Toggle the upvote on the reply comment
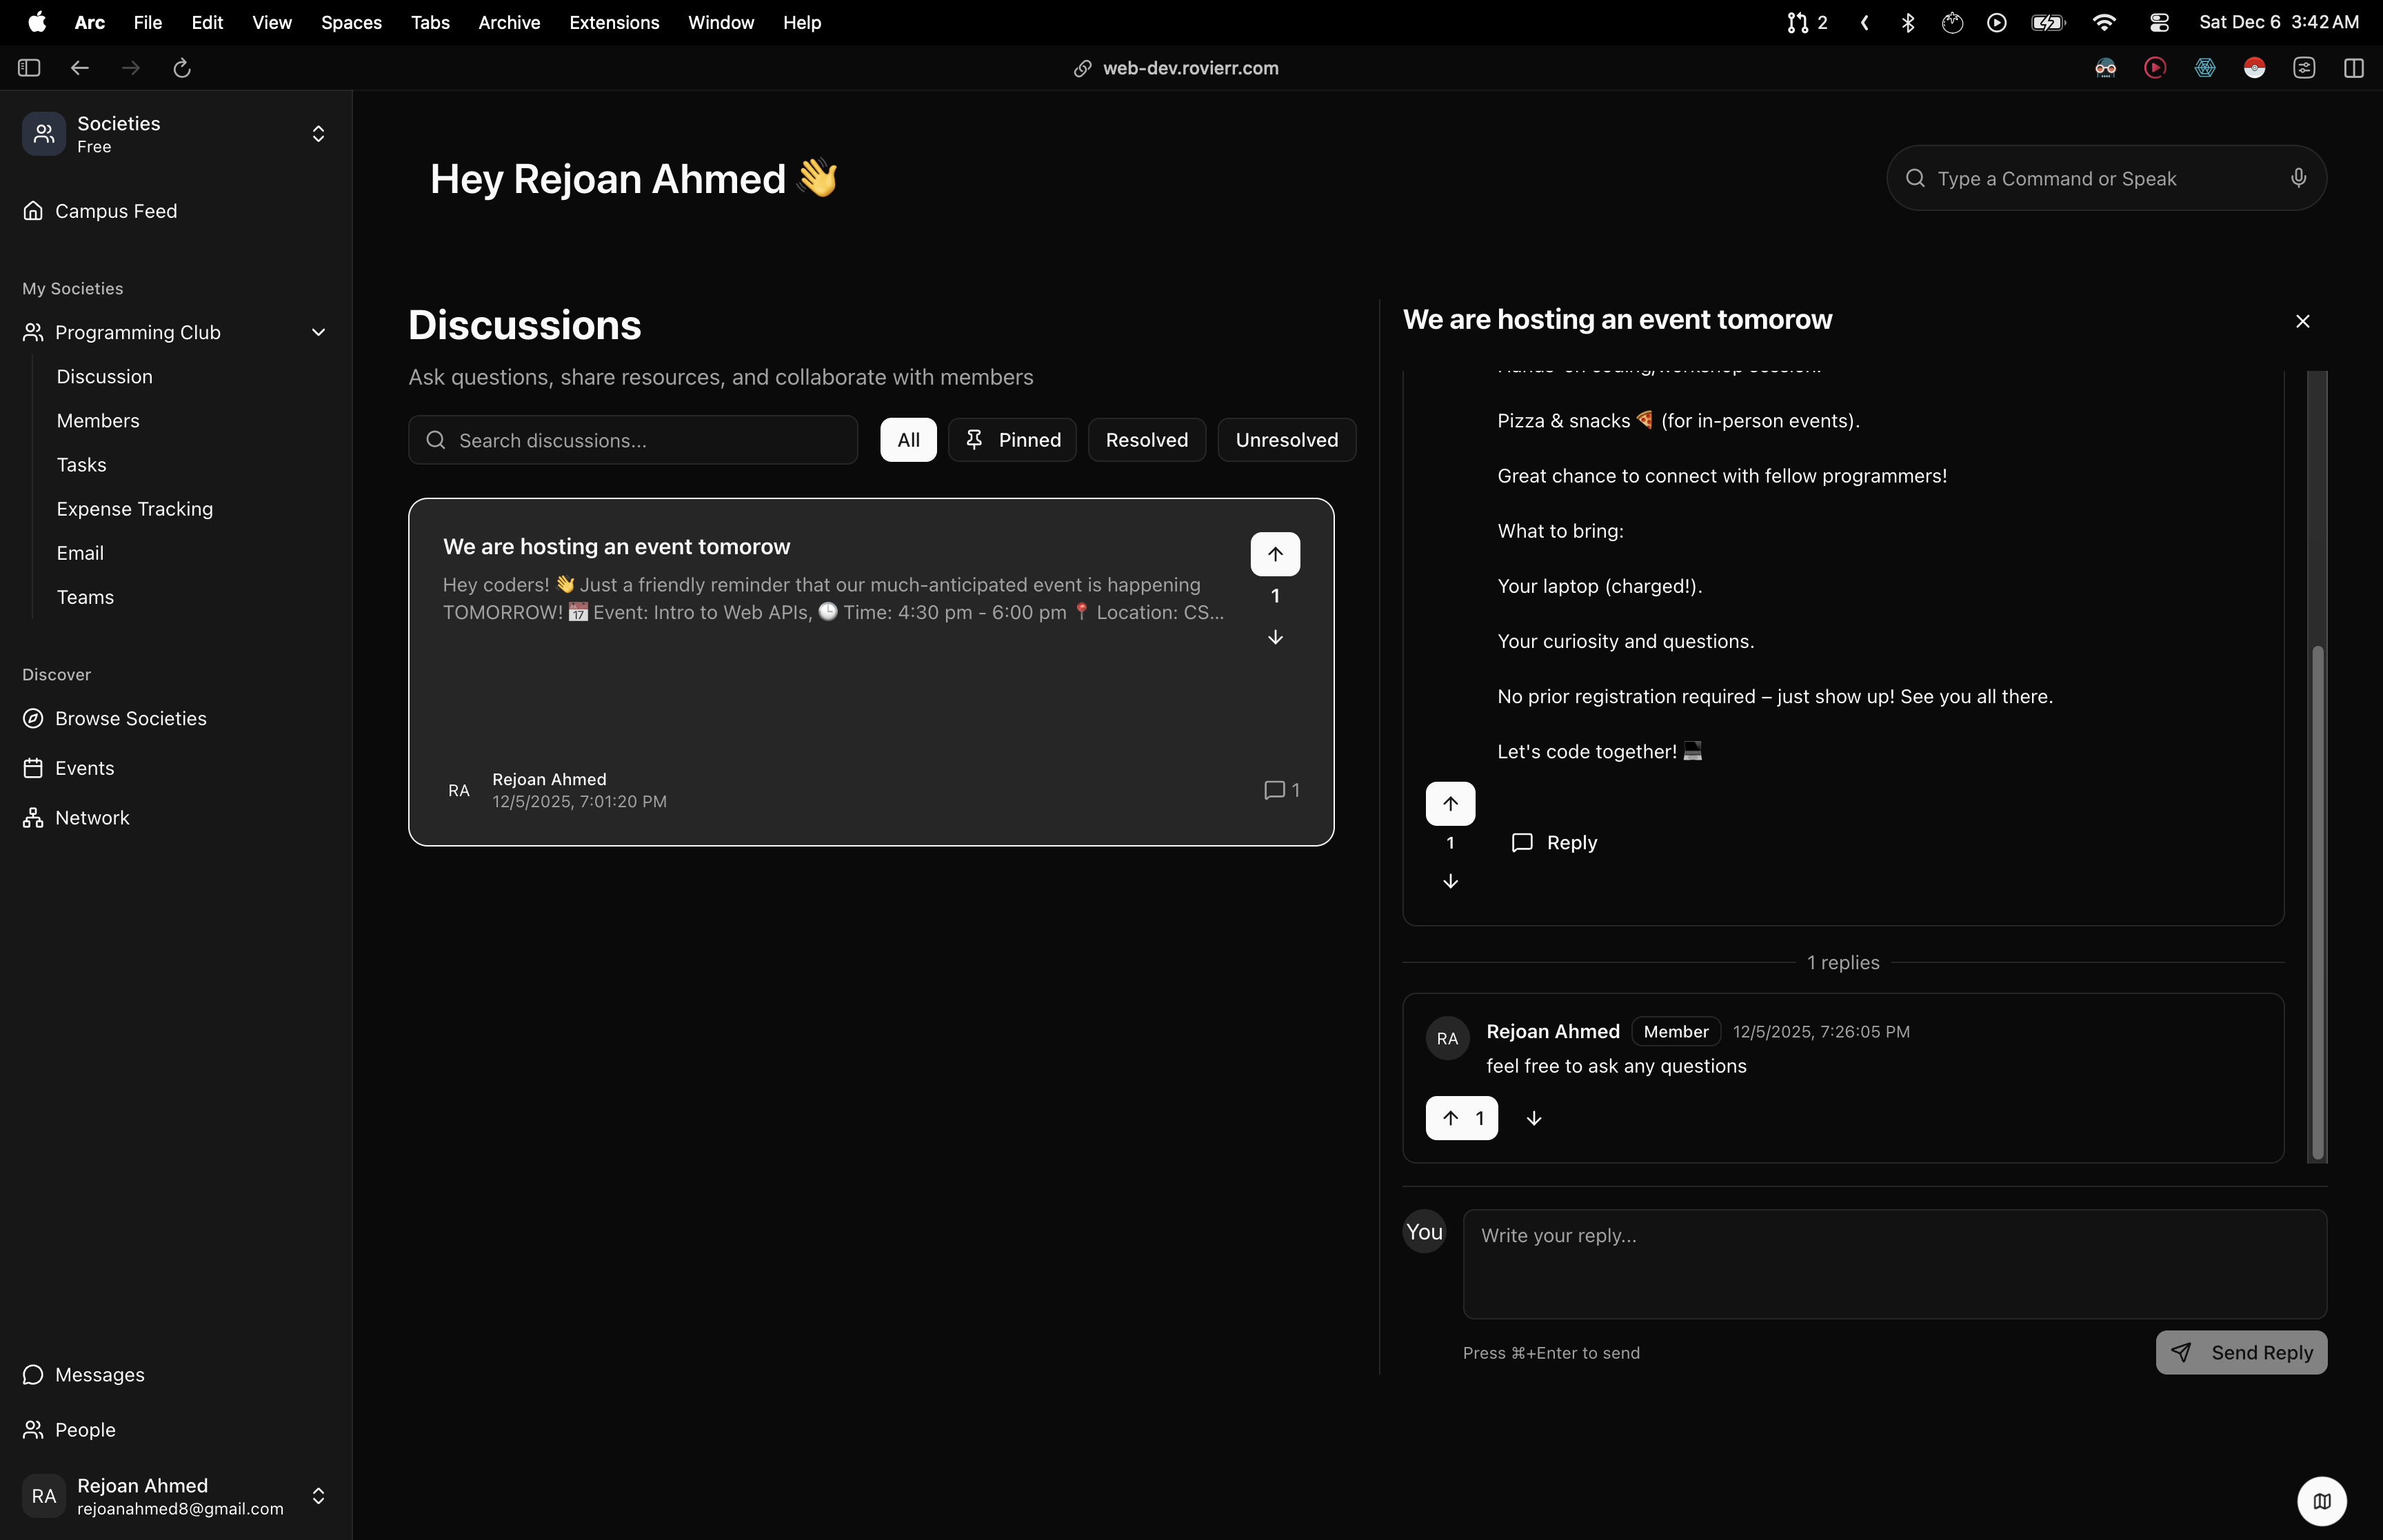This screenshot has height=1540, width=2383. 1461,1118
